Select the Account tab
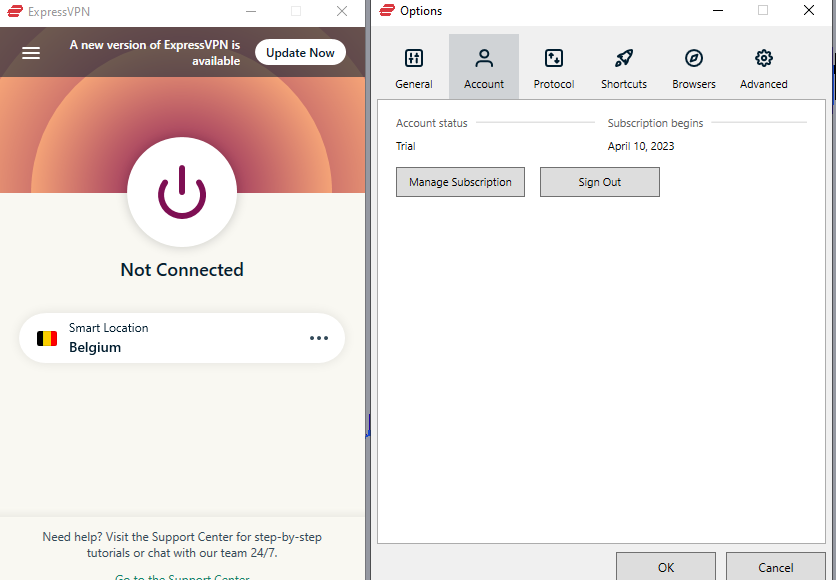This screenshot has height=580, width=836. (484, 67)
